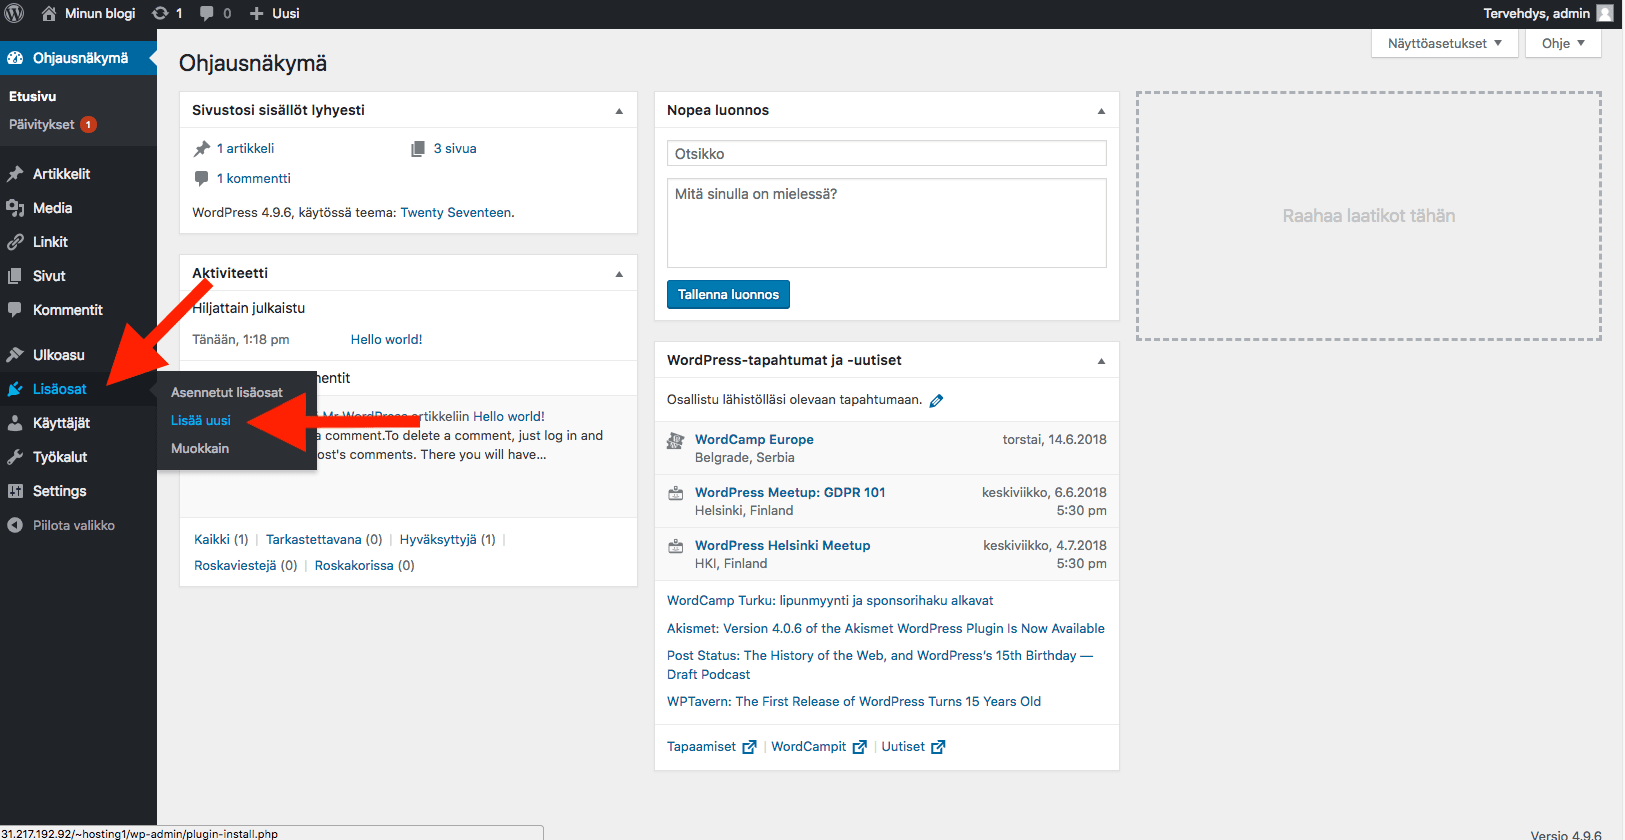Viewport: 1625px width, 840px height.
Task: Open WordCamp Turku lipunmyynti news link
Action: [830, 600]
